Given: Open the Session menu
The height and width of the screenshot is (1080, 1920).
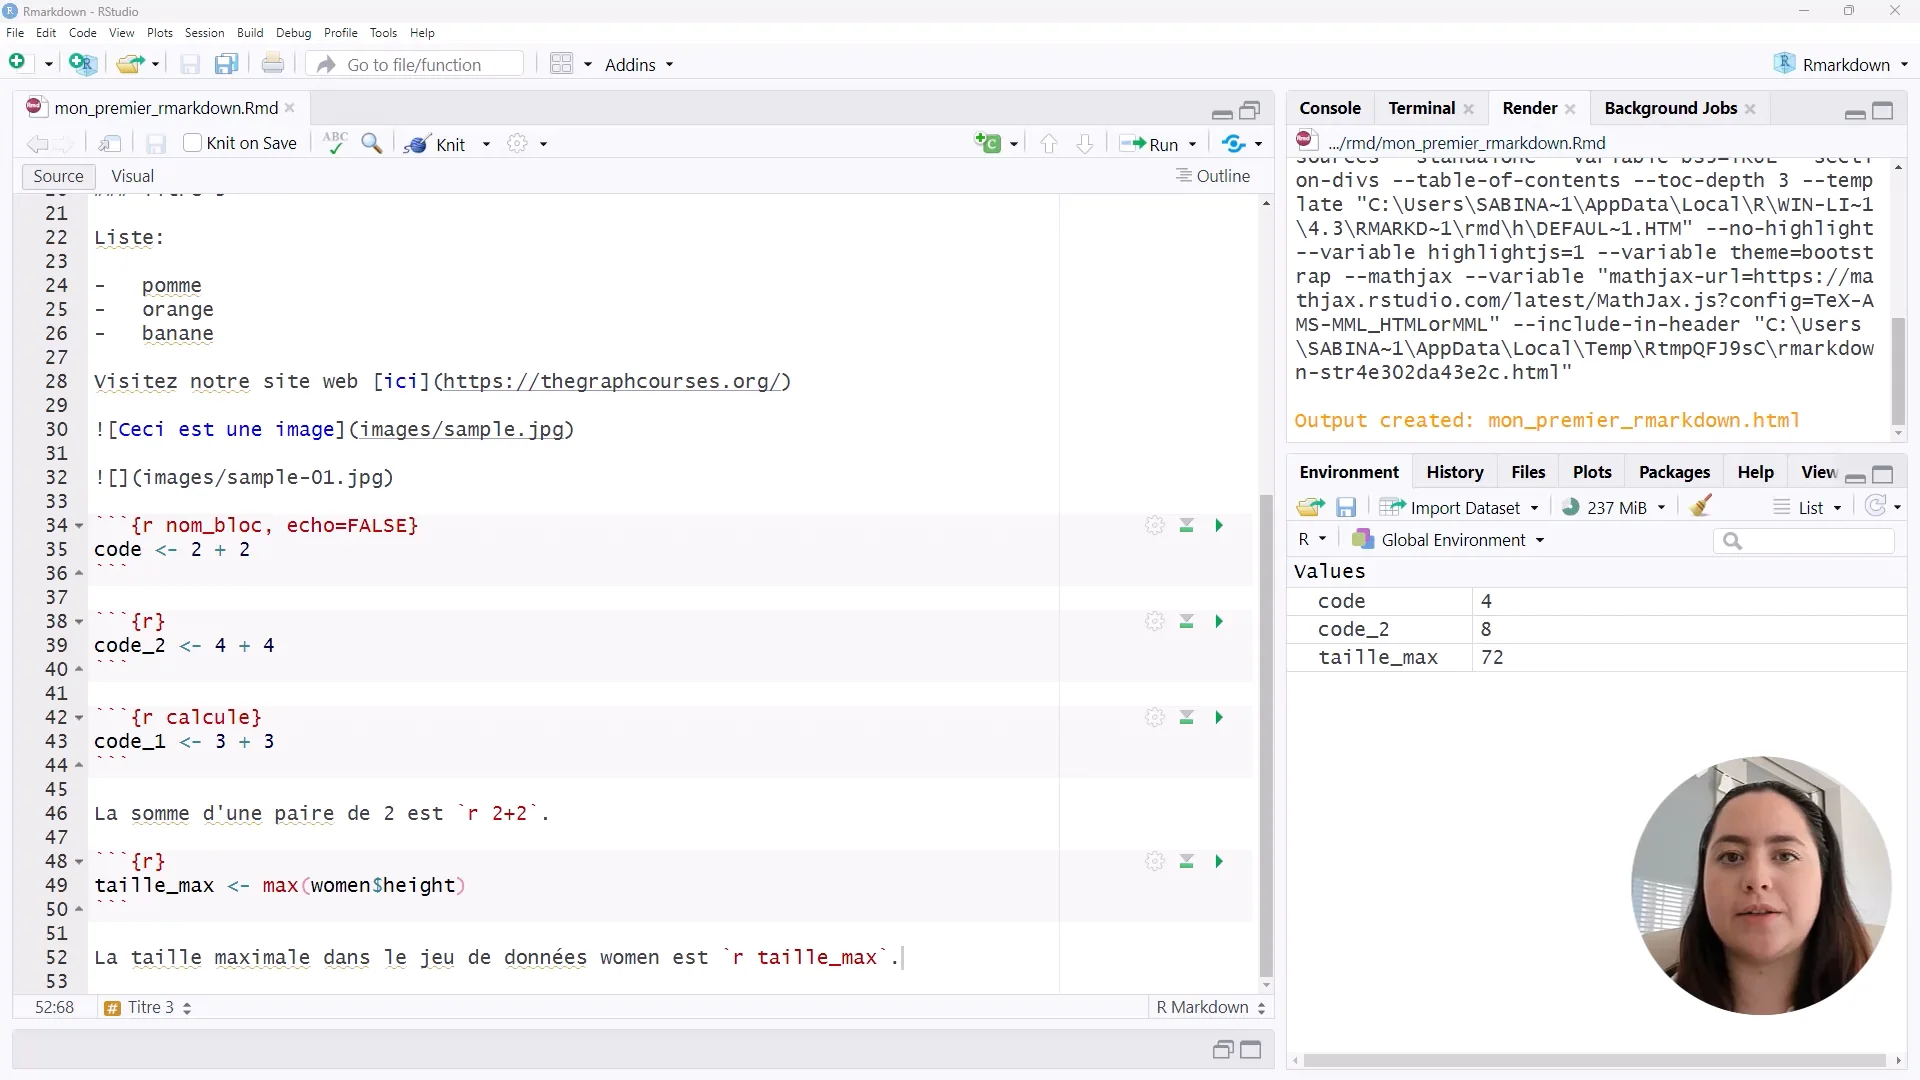Looking at the screenshot, I should [x=204, y=33].
